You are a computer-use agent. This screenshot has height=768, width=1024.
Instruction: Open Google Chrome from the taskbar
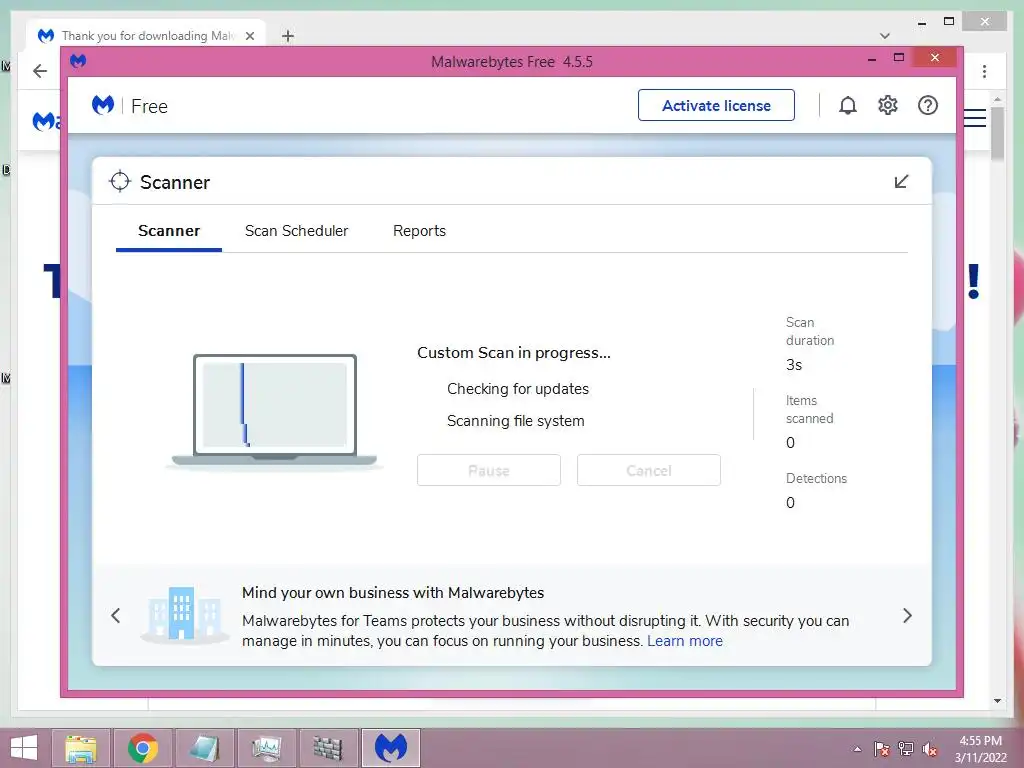click(x=143, y=748)
